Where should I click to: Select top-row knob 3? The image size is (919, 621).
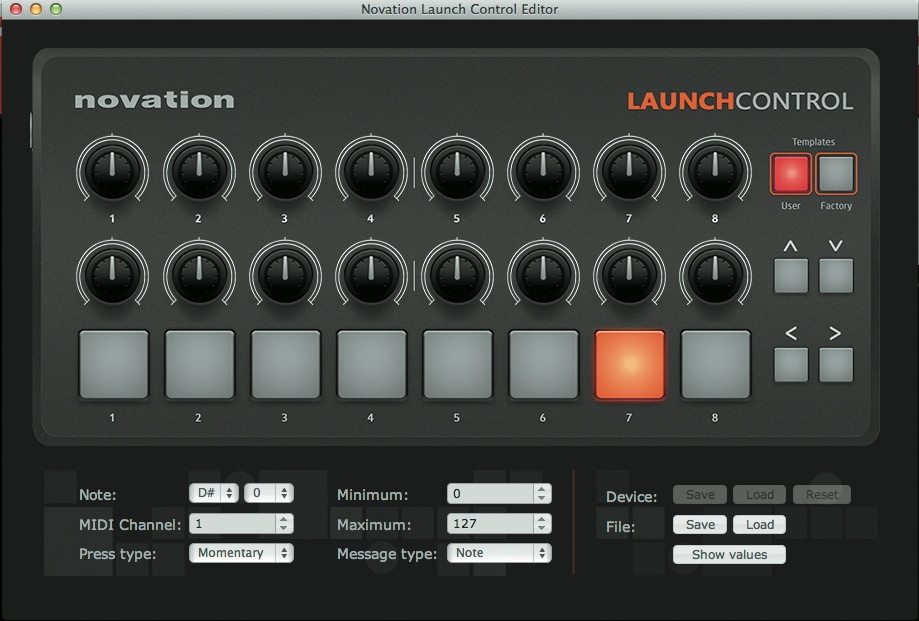point(285,170)
